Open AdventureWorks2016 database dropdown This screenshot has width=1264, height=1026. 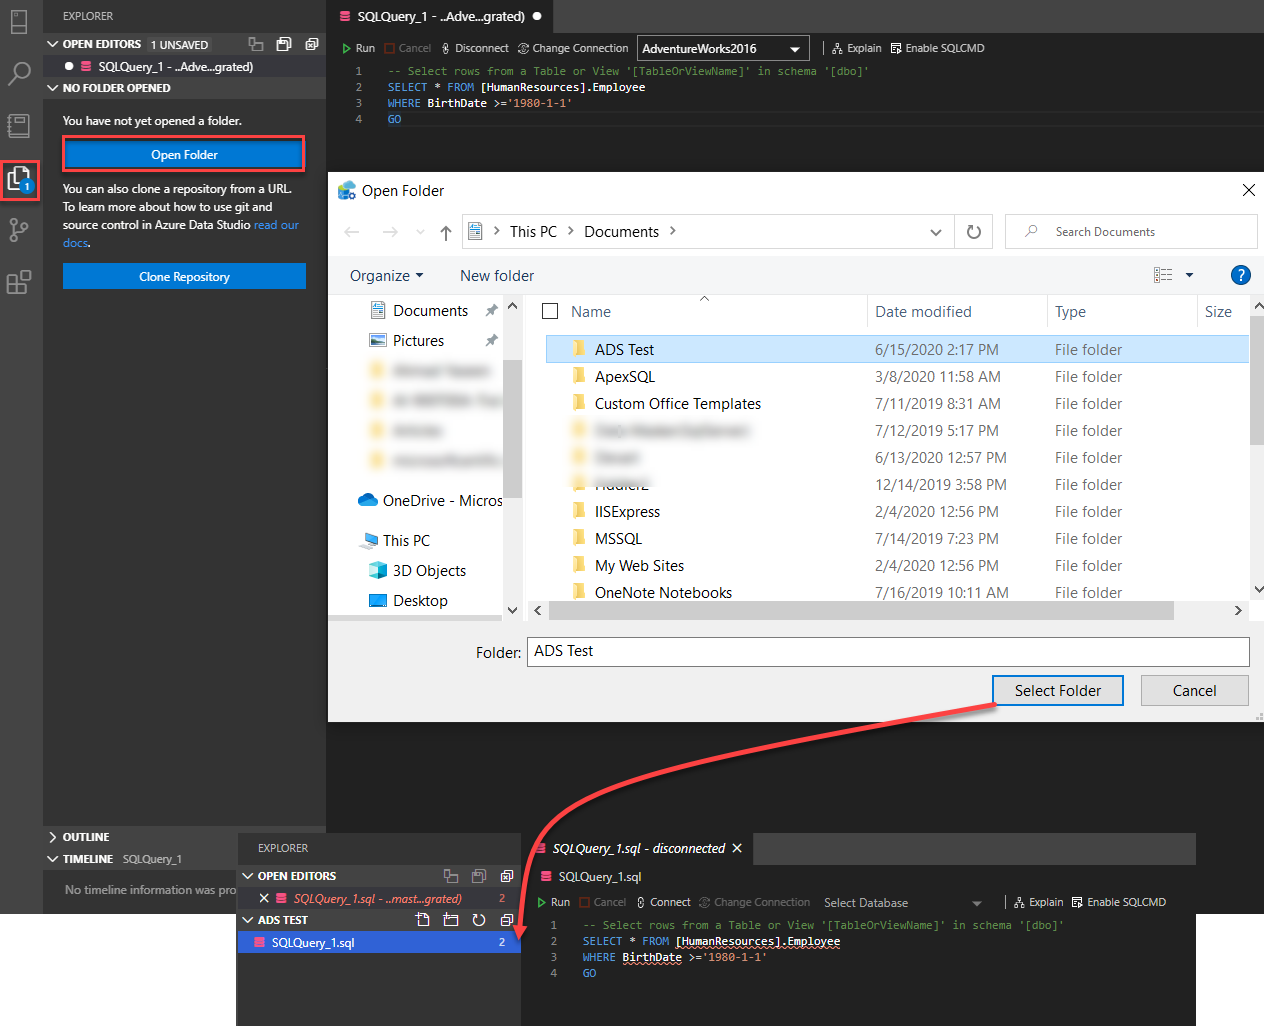pyautogui.click(x=723, y=48)
